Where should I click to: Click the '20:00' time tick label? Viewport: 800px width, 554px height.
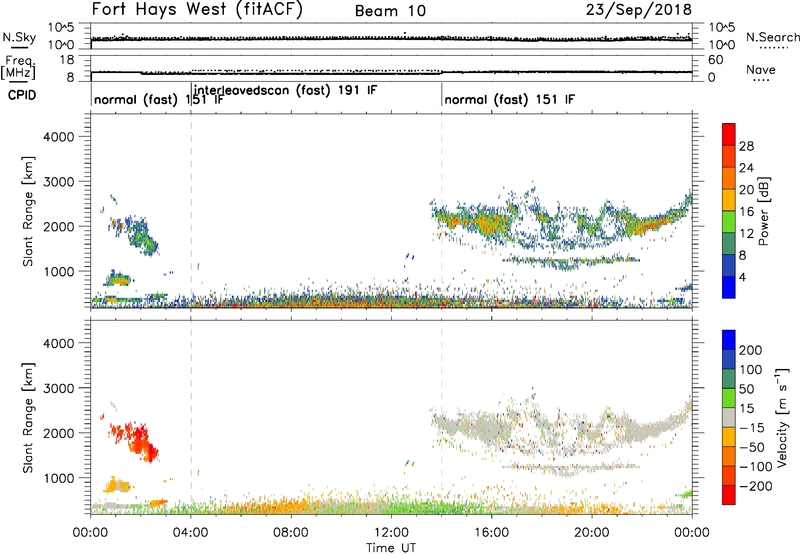pyautogui.click(x=591, y=533)
